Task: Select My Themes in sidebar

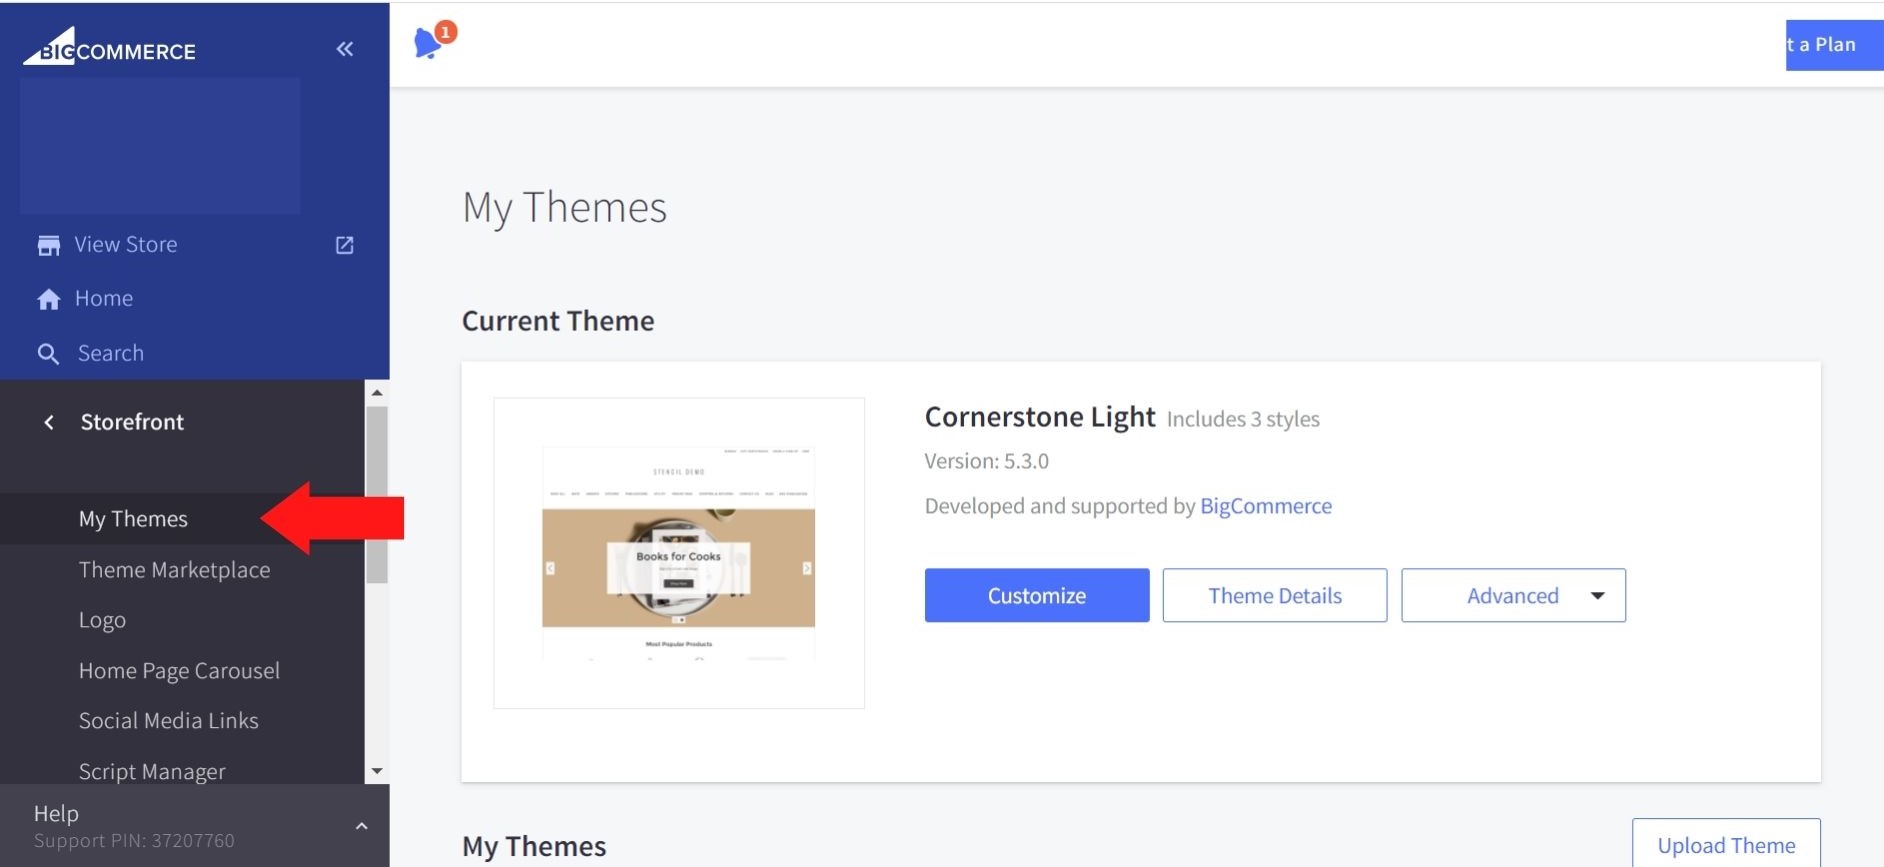Action: pyautogui.click(x=133, y=519)
